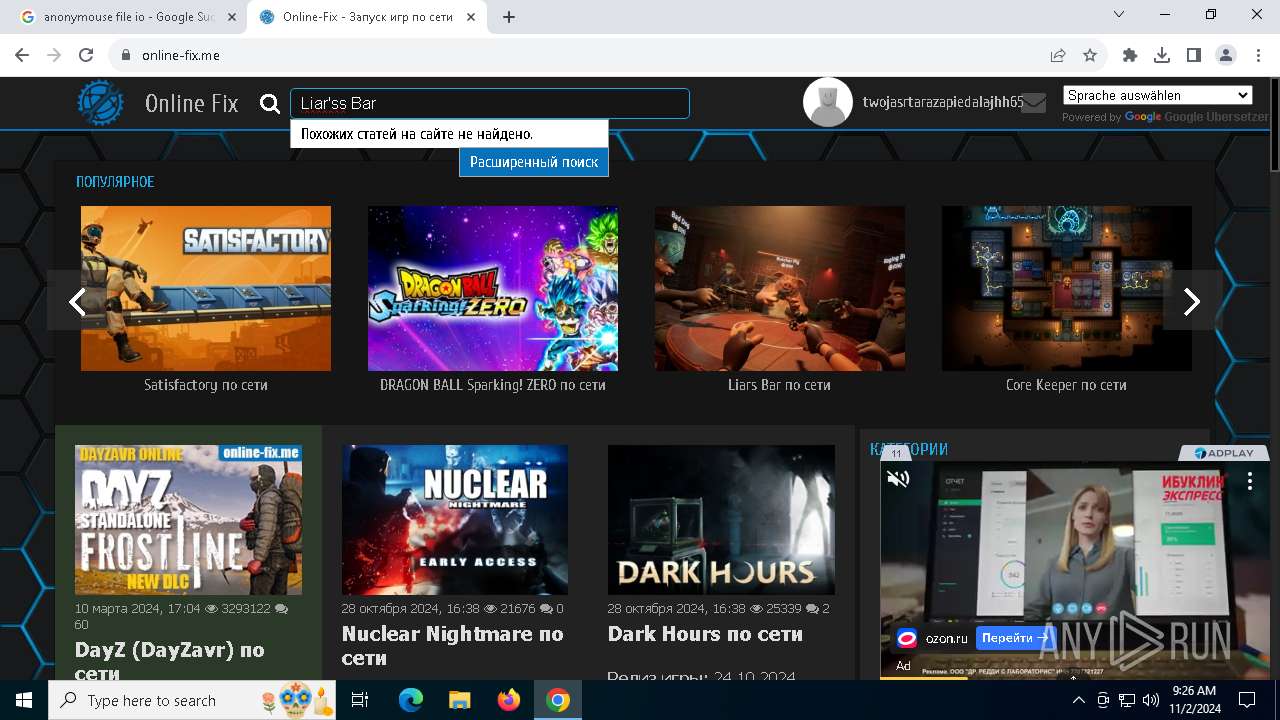Open File Explorer from taskbar
The width and height of the screenshot is (1280, 720).
pyautogui.click(x=459, y=700)
